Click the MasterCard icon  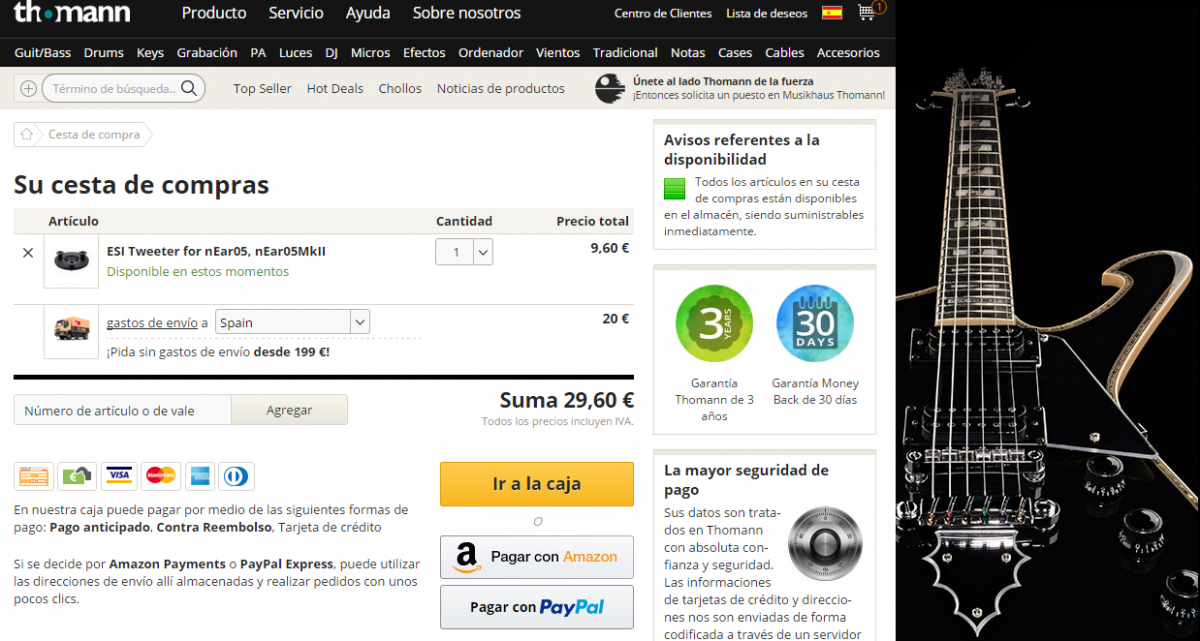pos(160,476)
